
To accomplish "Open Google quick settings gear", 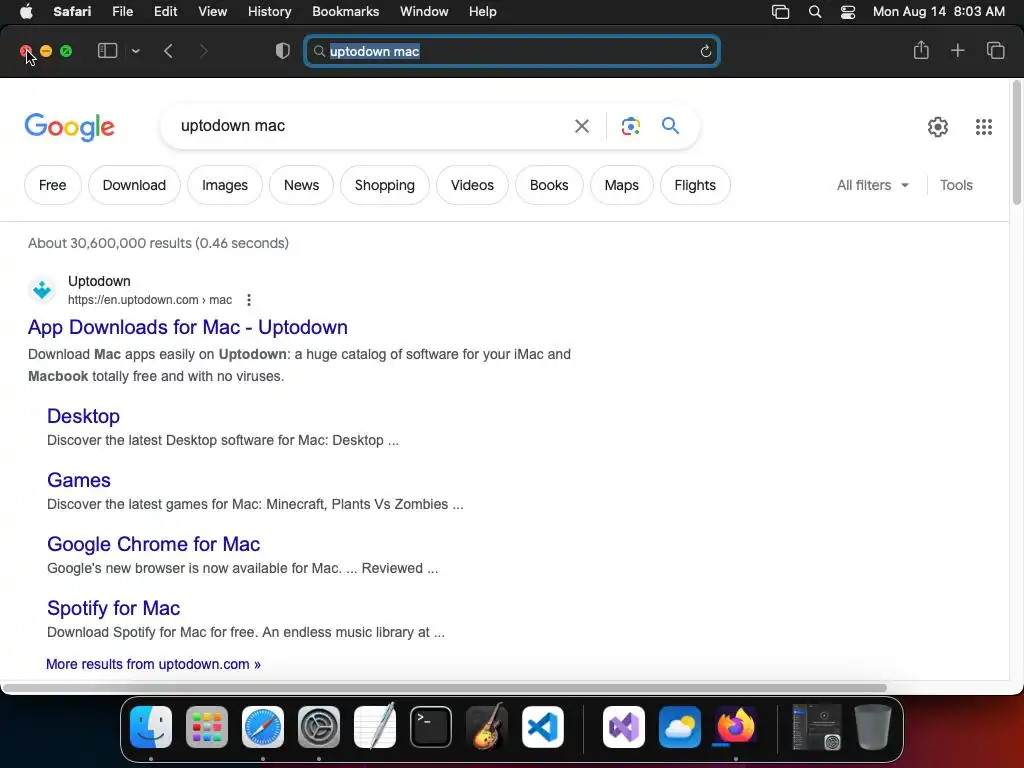I will (x=938, y=127).
